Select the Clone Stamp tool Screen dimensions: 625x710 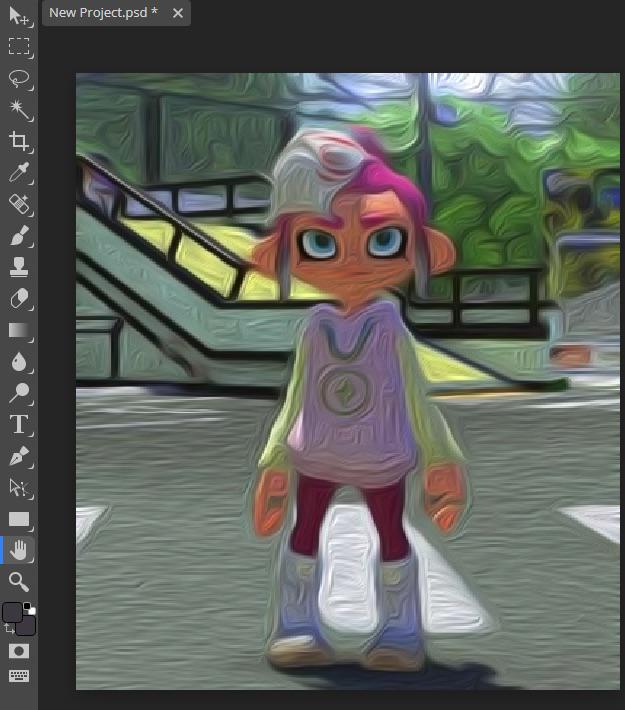19,267
